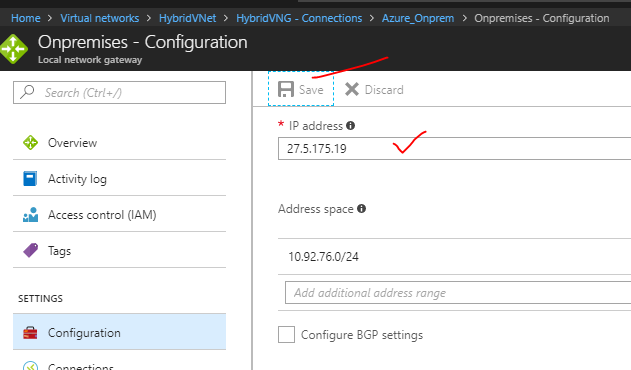This screenshot has width=631, height=370.
Task: Click the Local network gateway green icon
Action: [x=14, y=49]
